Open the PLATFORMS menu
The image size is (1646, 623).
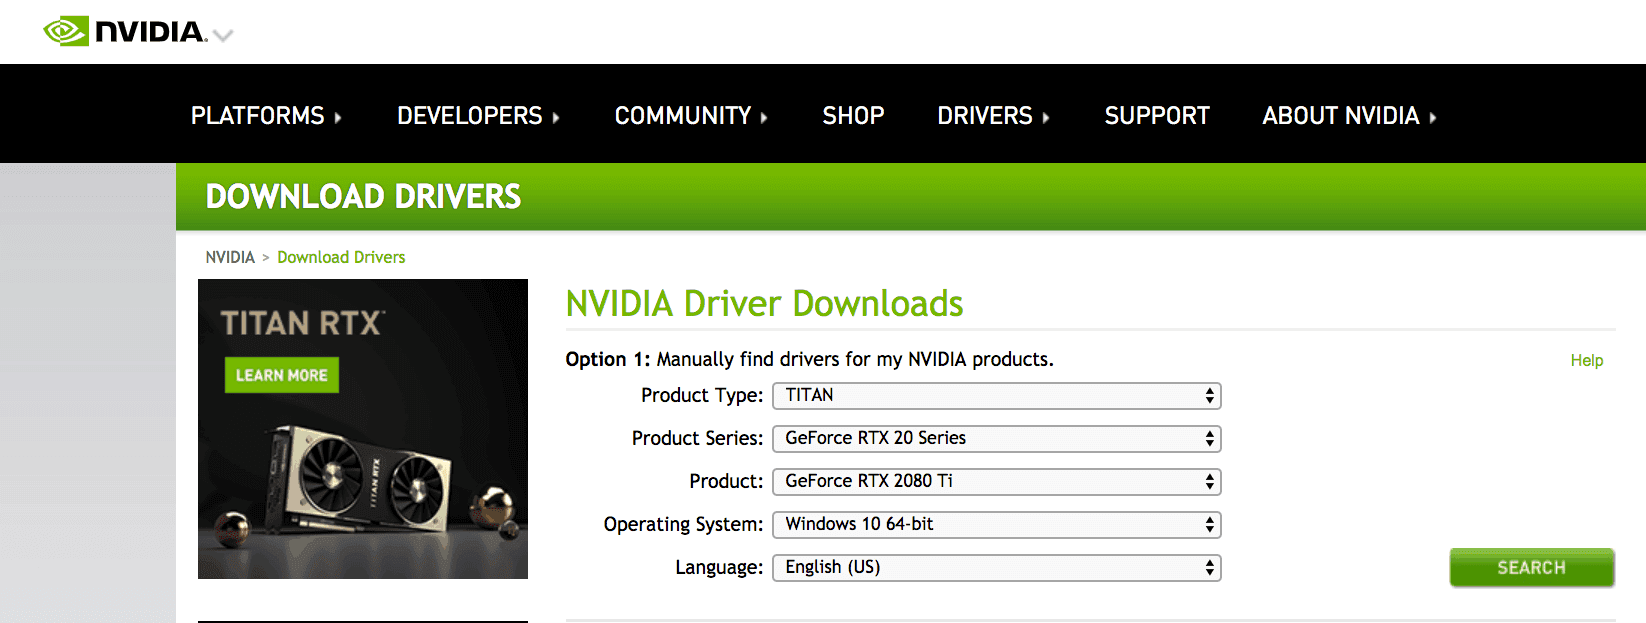(x=266, y=116)
